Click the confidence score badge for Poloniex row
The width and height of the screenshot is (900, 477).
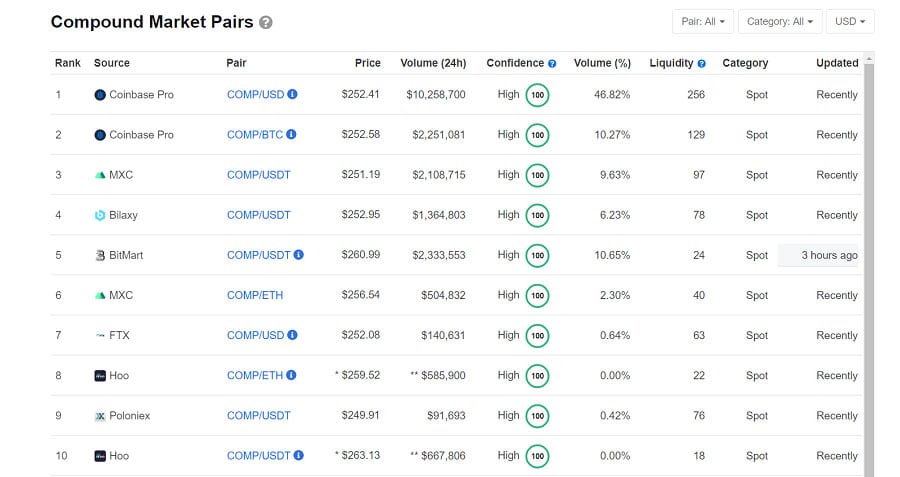[537, 416]
